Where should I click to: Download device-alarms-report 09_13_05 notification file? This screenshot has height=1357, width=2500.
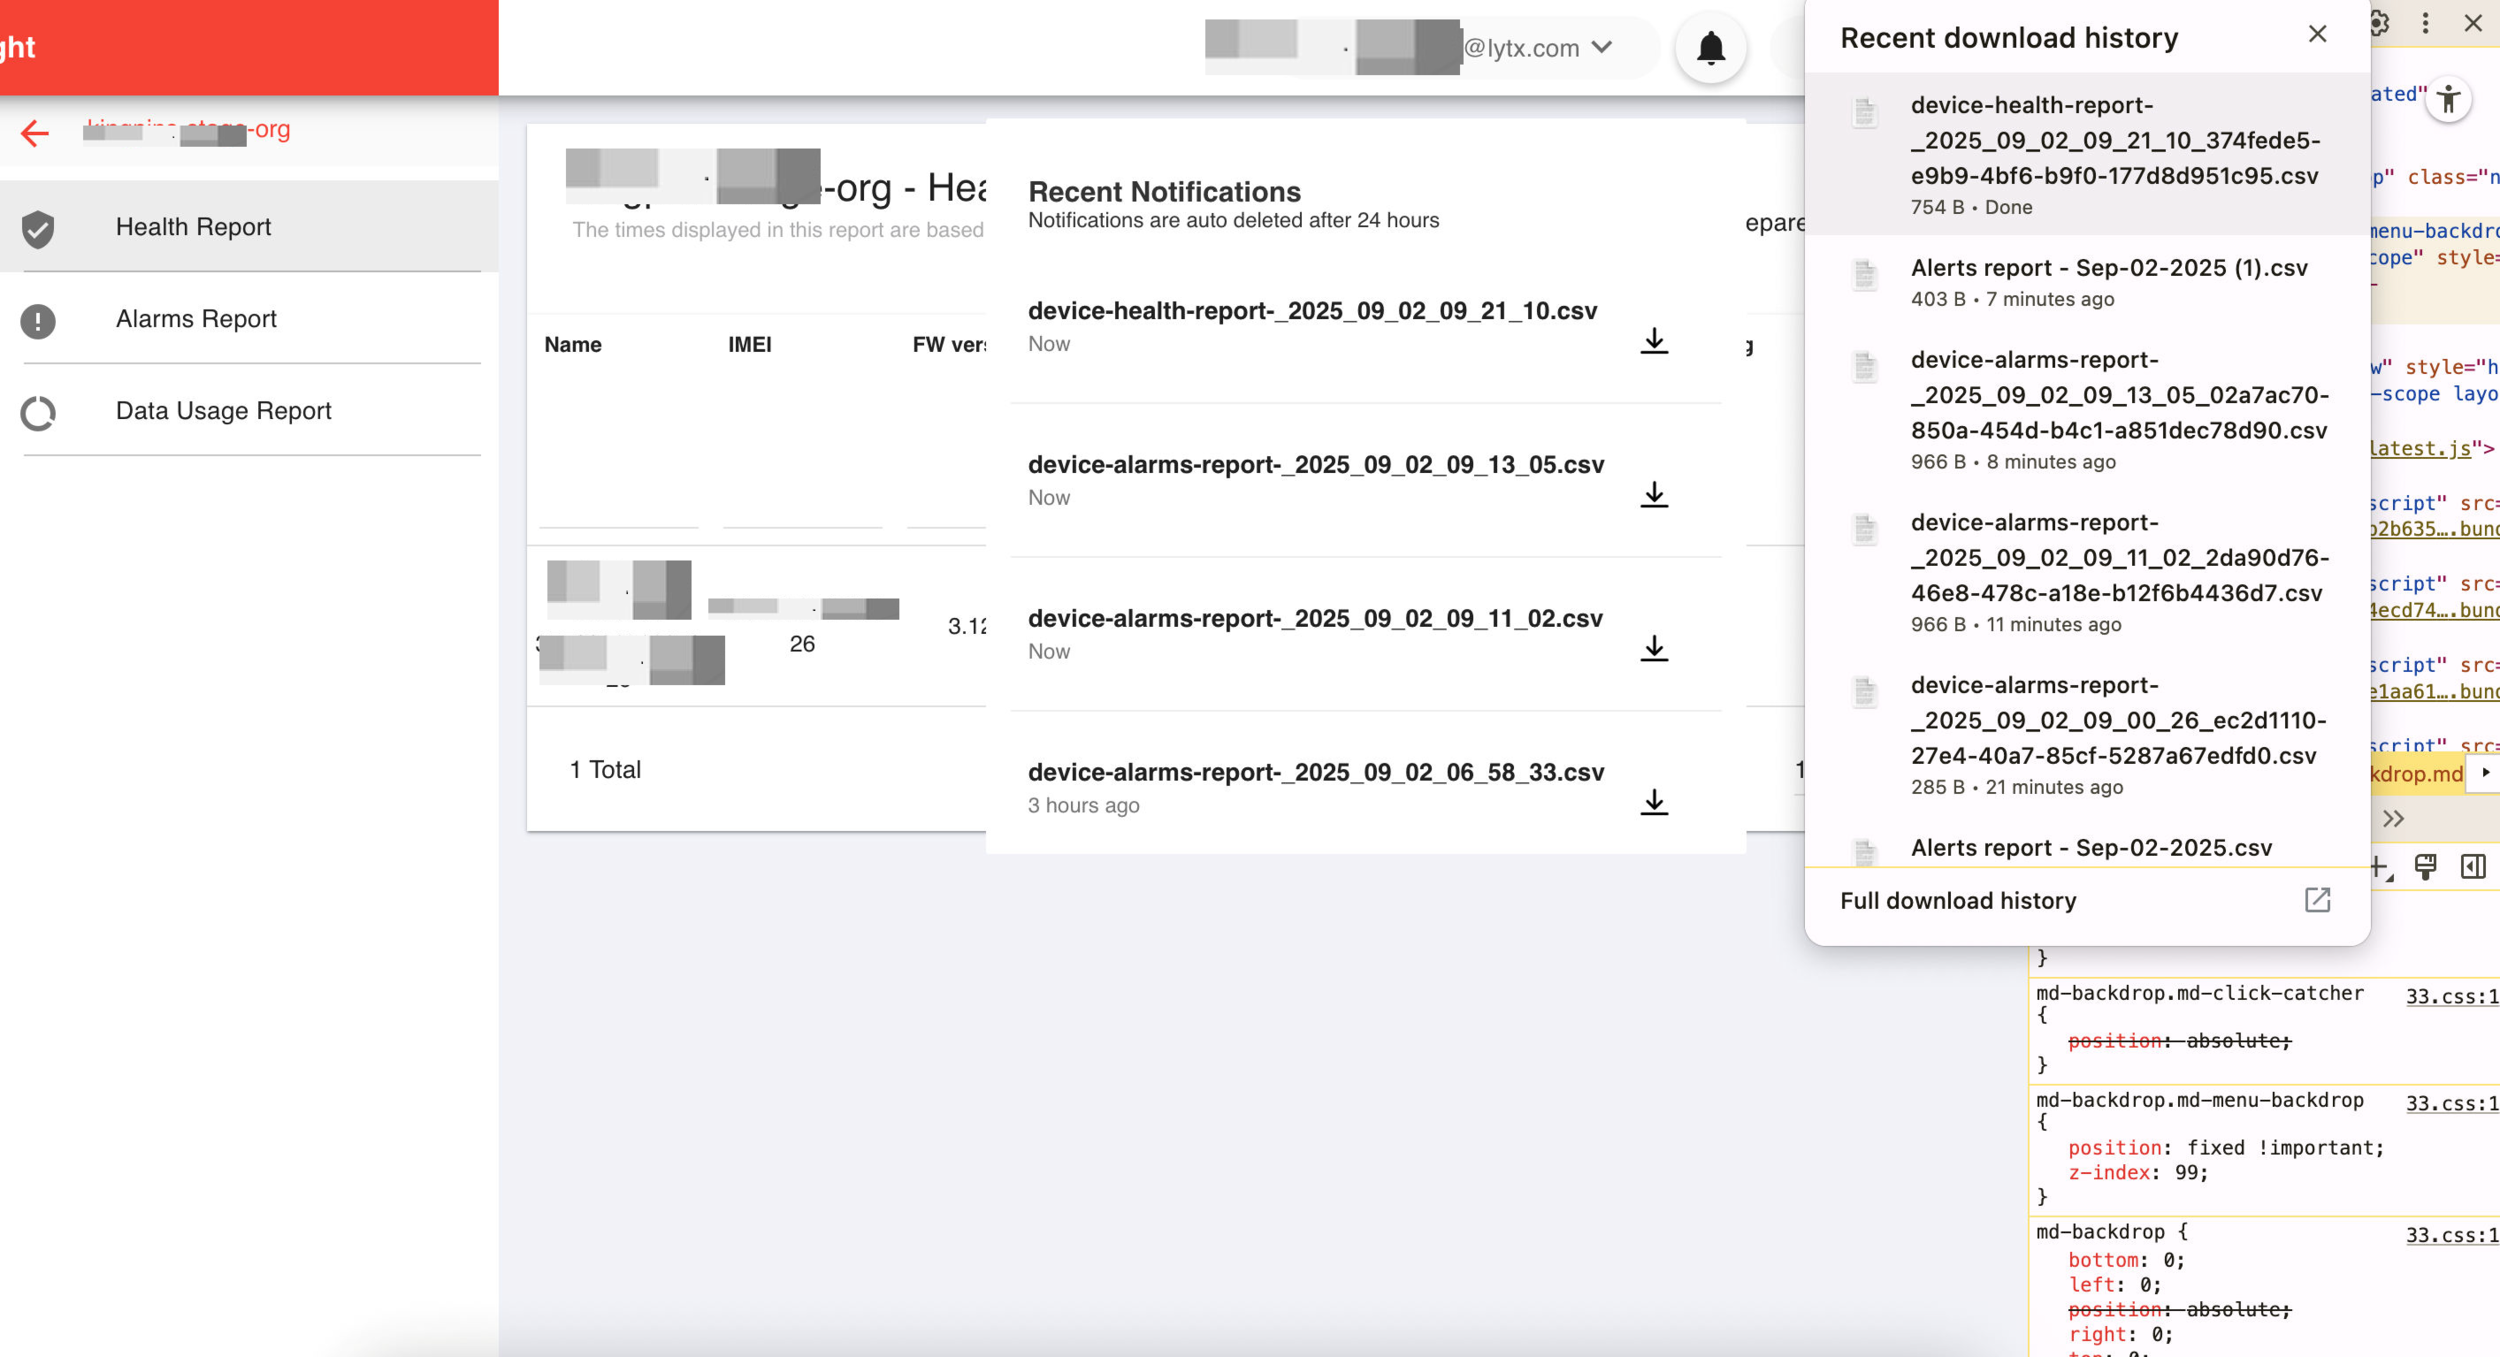coord(1653,495)
